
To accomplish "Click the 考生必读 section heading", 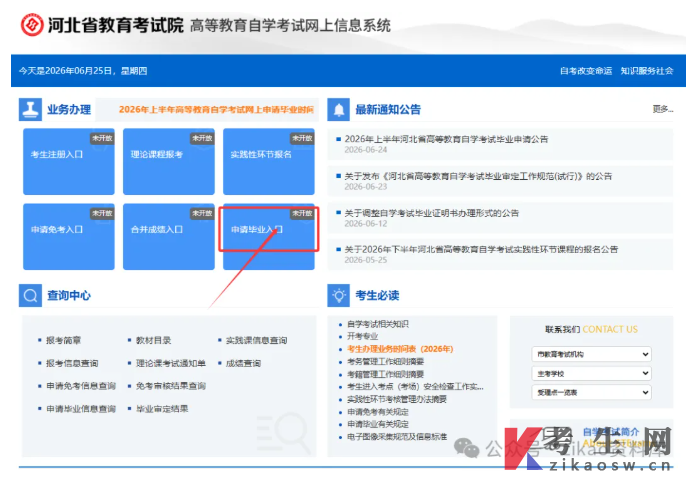I will (378, 295).
